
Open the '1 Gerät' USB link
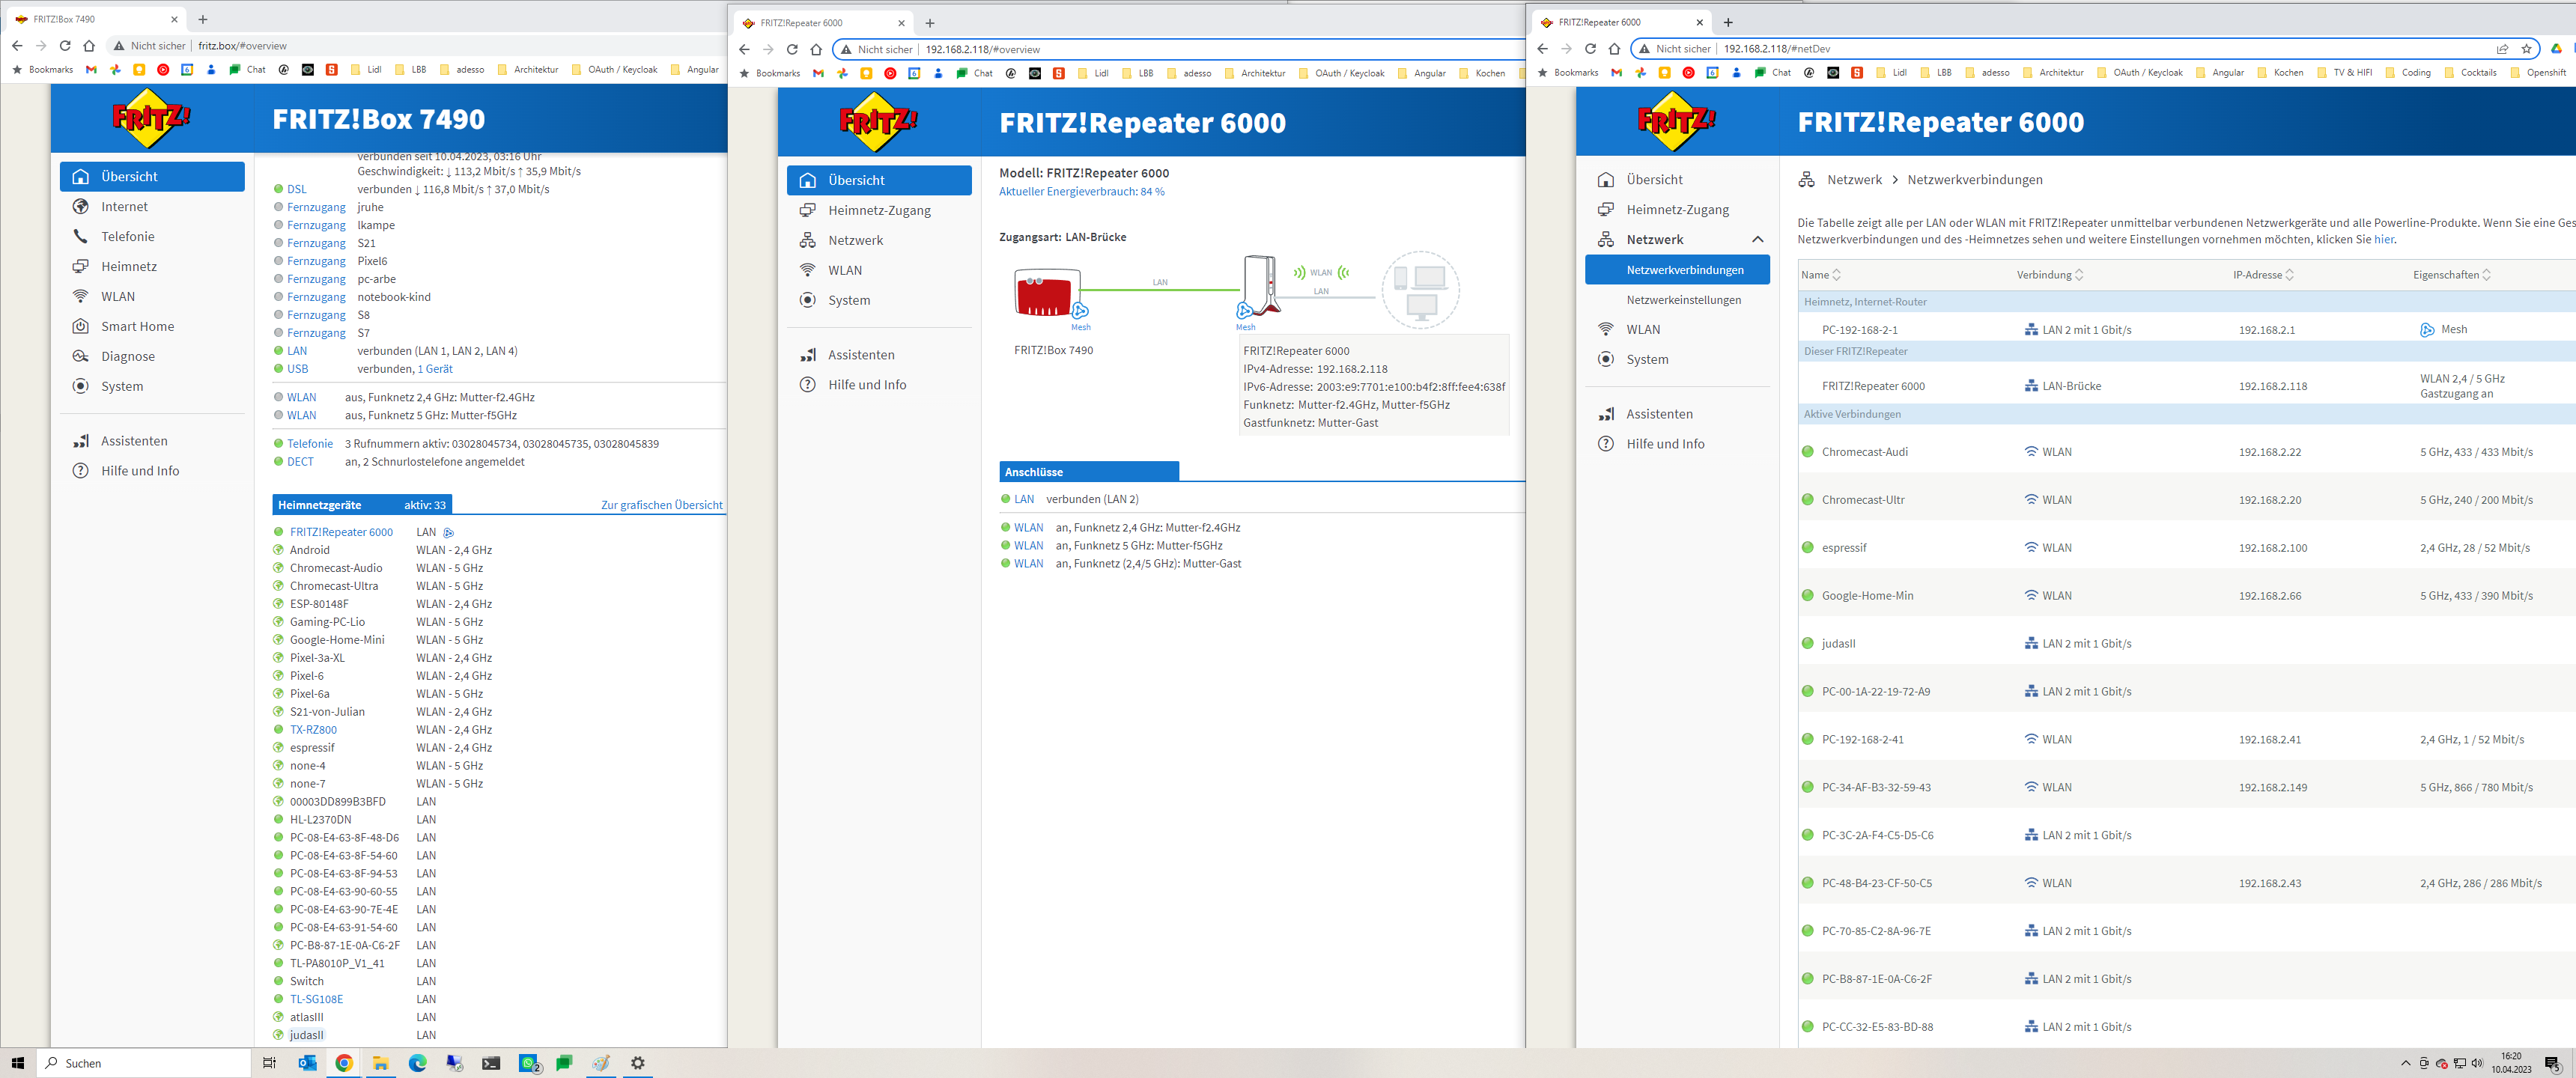coord(435,369)
